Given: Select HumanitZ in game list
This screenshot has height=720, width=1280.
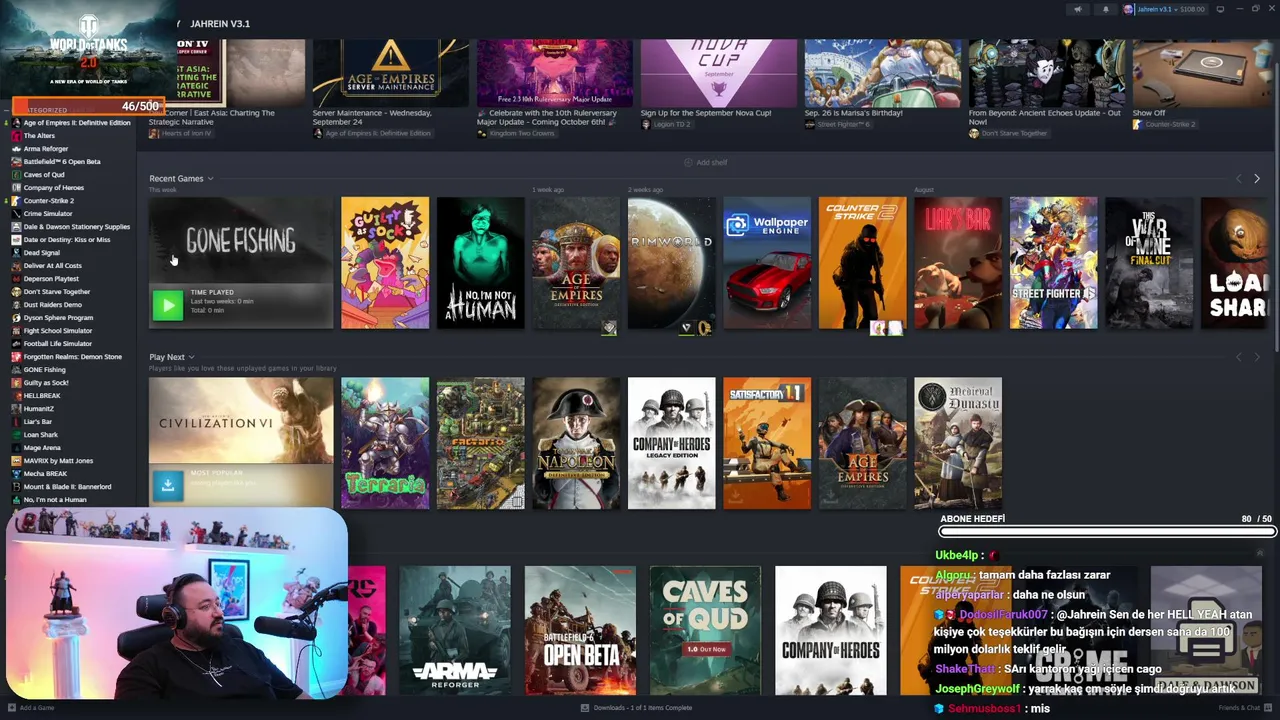Looking at the screenshot, I should (38, 409).
